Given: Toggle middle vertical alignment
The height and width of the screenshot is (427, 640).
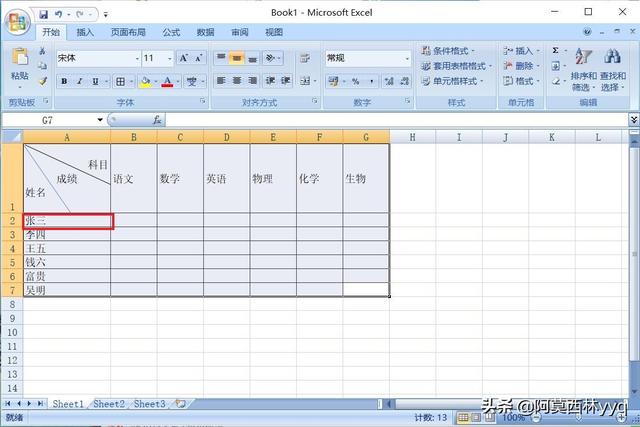Looking at the screenshot, I should (x=237, y=58).
